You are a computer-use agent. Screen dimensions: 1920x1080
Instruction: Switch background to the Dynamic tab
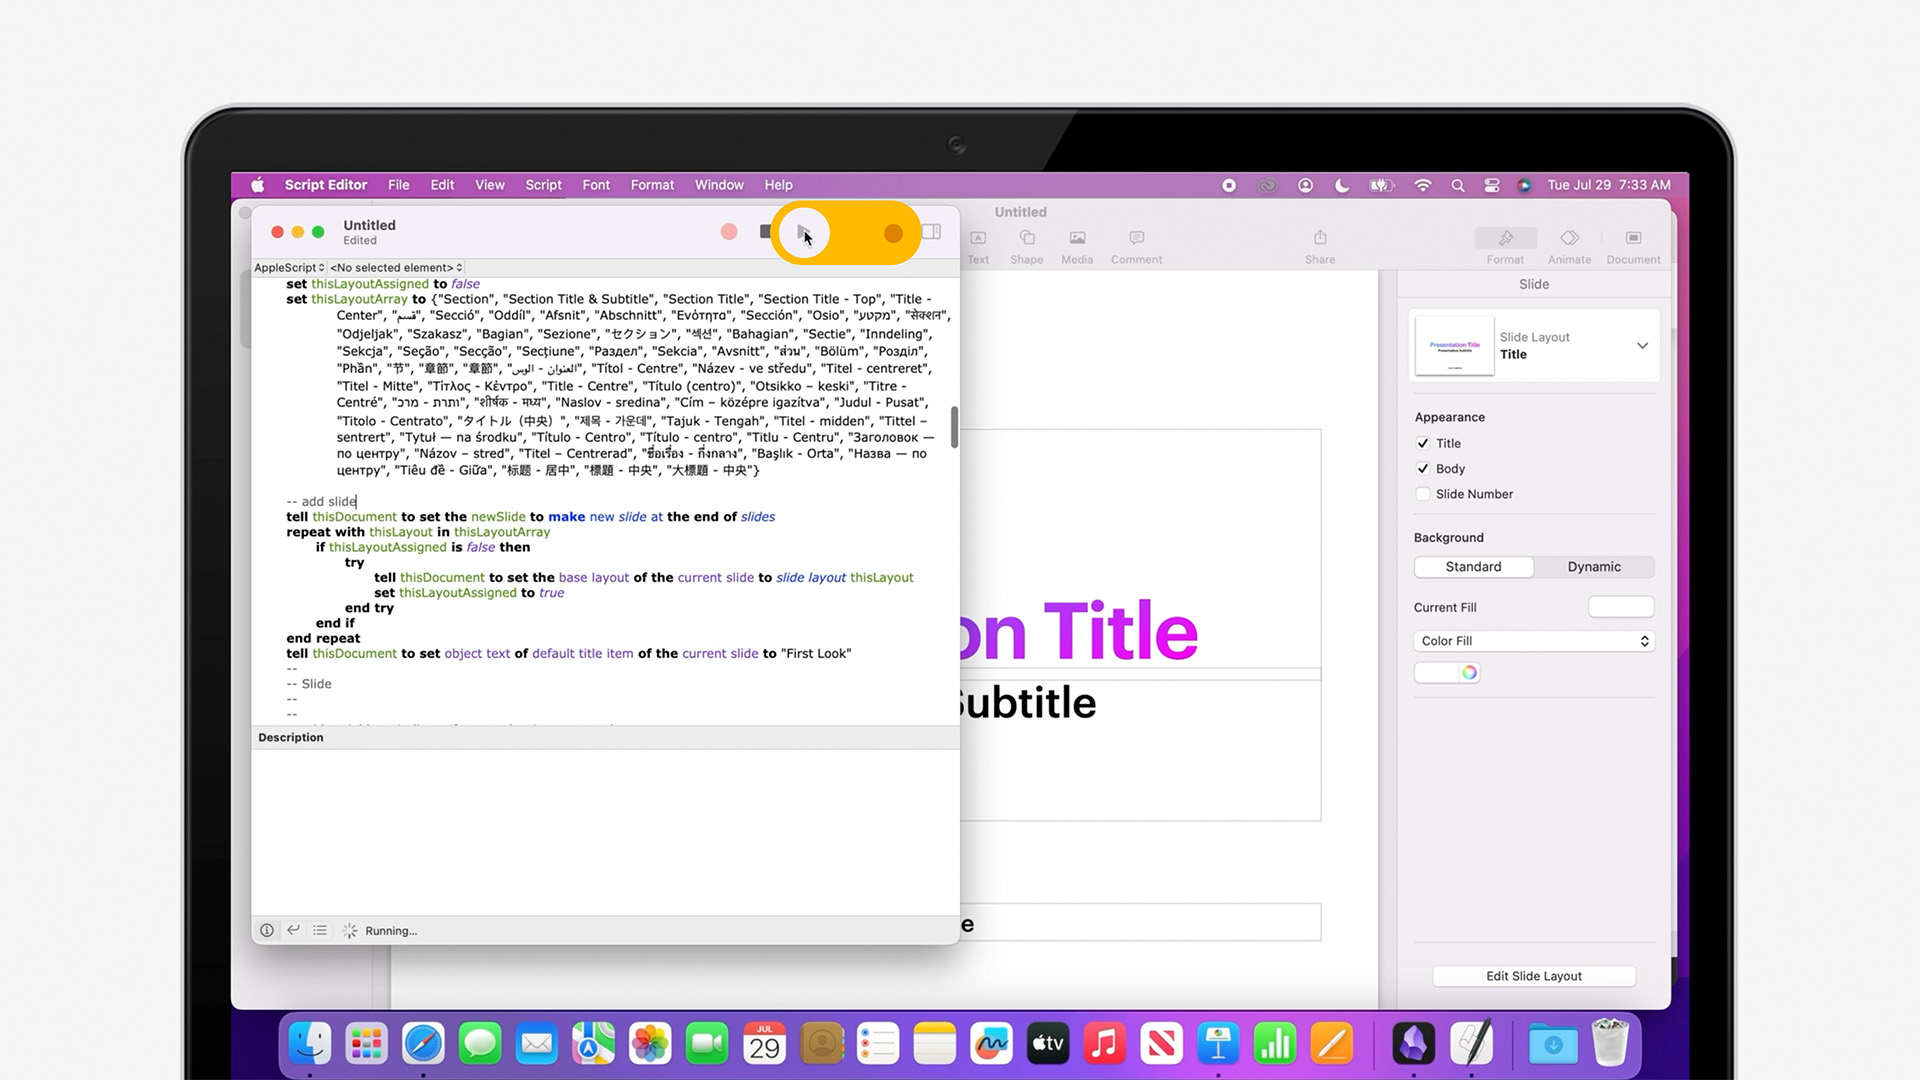tap(1594, 567)
